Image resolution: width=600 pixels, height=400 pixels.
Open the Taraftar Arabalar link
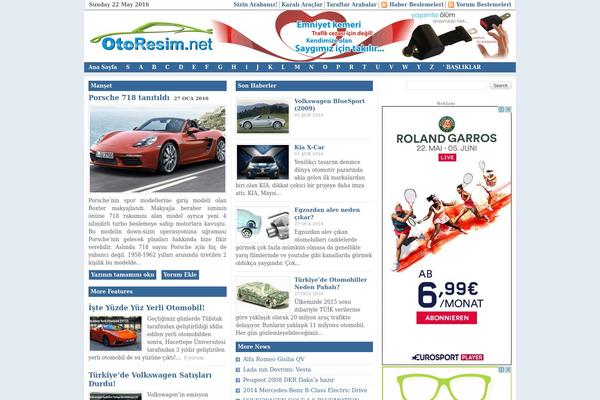click(x=351, y=5)
